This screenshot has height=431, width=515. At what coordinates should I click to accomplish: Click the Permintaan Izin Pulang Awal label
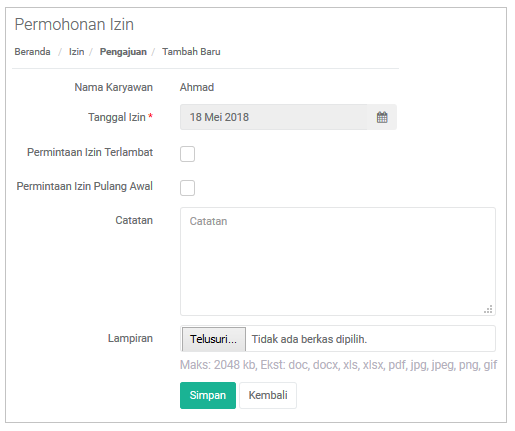(x=85, y=186)
